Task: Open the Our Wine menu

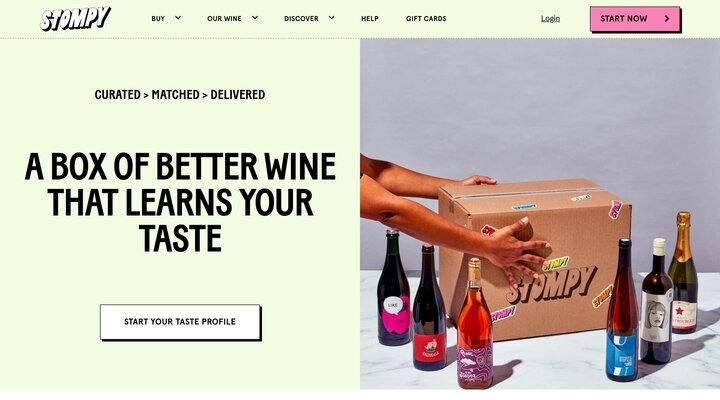Action: pos(224,19)
